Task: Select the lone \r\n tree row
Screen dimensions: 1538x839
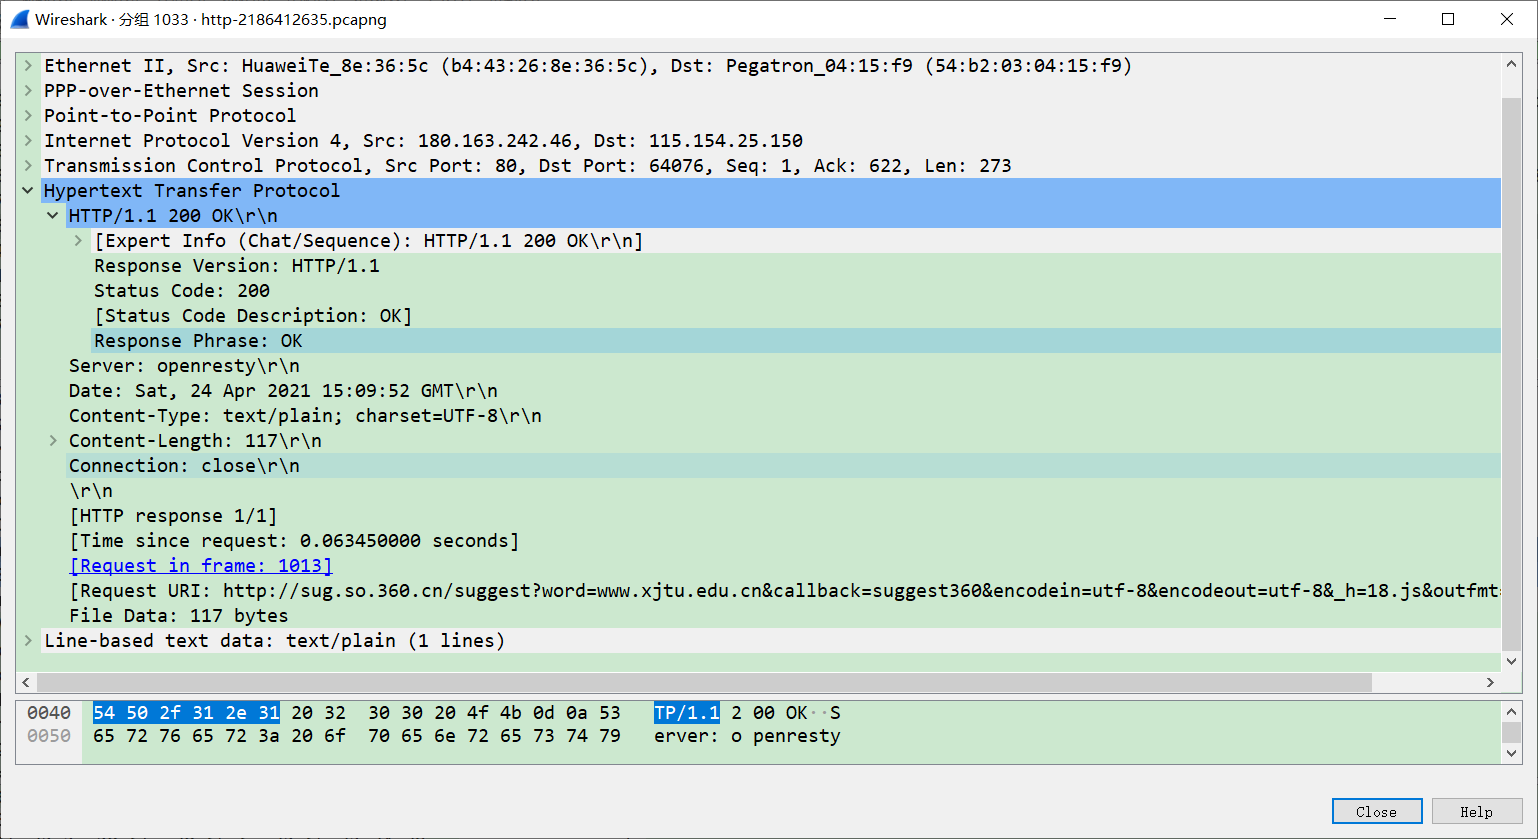Action: 784,491
